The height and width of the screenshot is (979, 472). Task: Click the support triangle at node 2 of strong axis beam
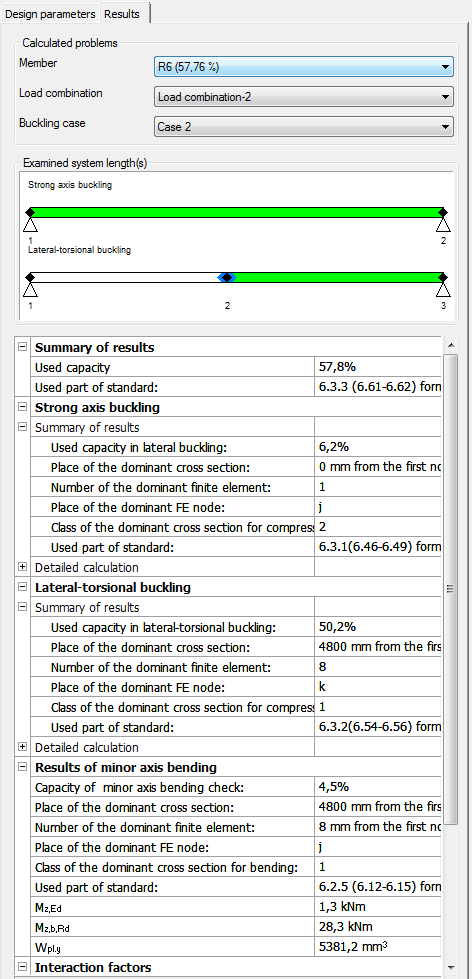pos(443,225)
